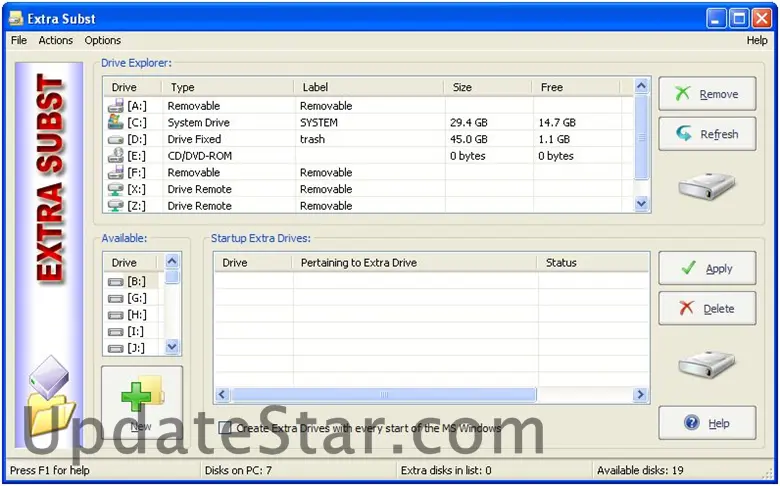Click the Remove button
Viewport: 780px width, 486px height.
(707, 94)
